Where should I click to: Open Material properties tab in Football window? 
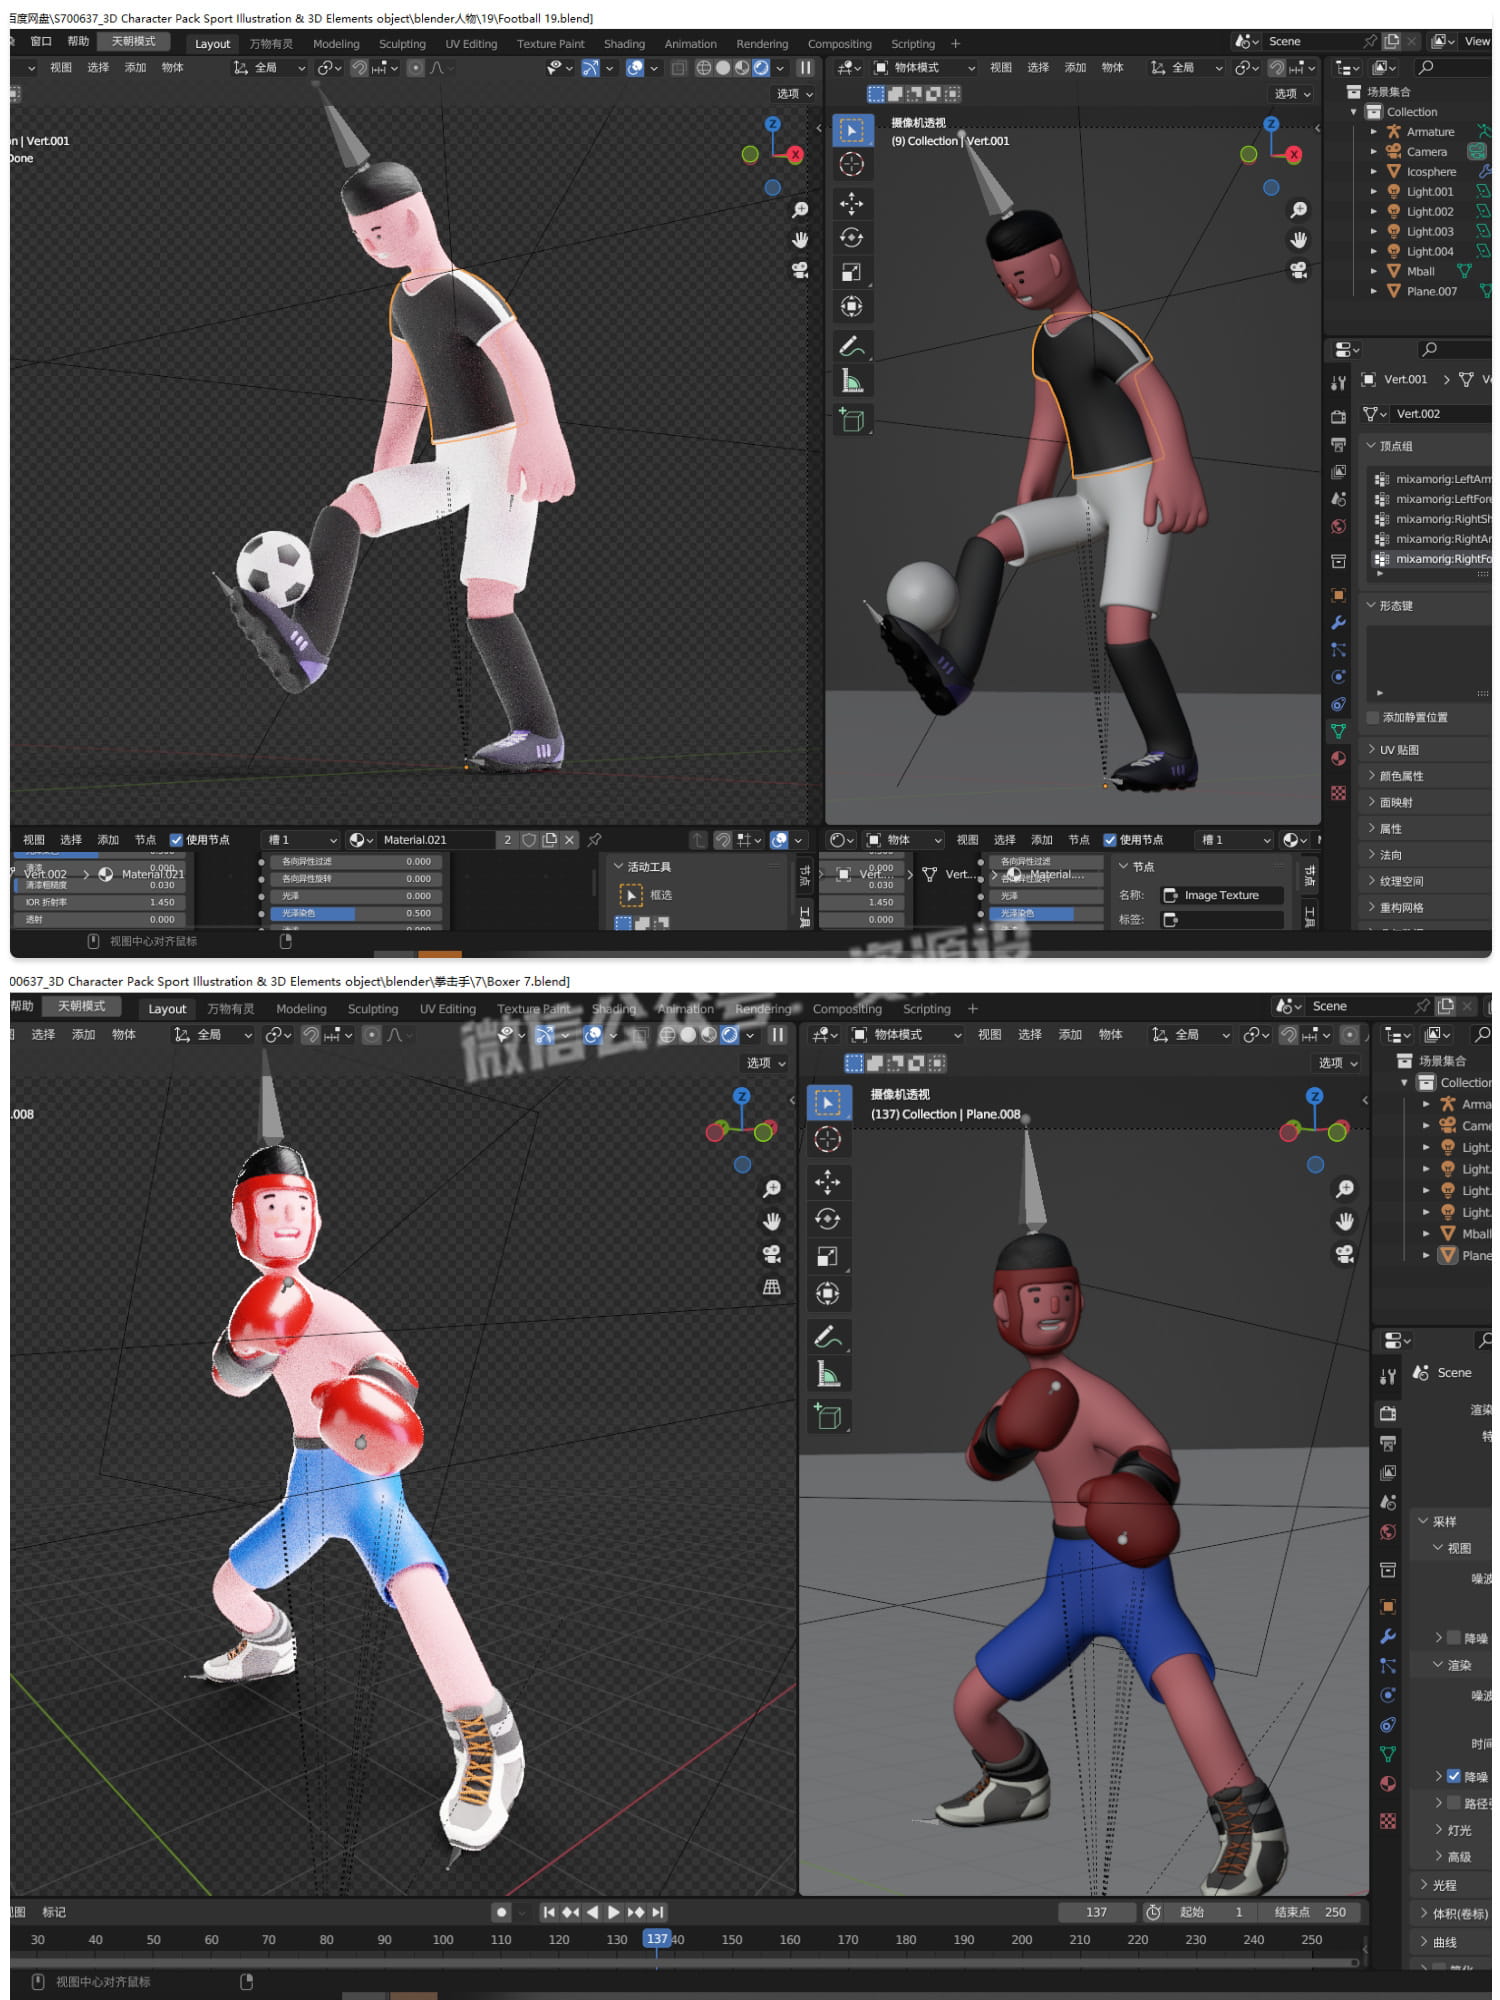[x=1338, y=759]
